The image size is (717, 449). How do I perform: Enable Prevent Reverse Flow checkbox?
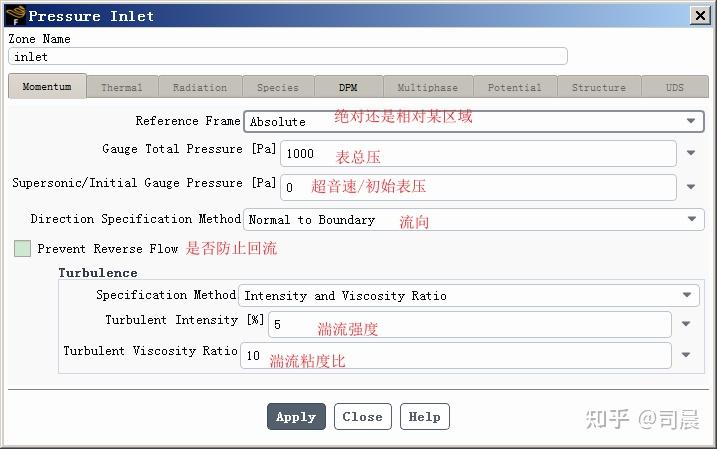[x=22, y=249]
